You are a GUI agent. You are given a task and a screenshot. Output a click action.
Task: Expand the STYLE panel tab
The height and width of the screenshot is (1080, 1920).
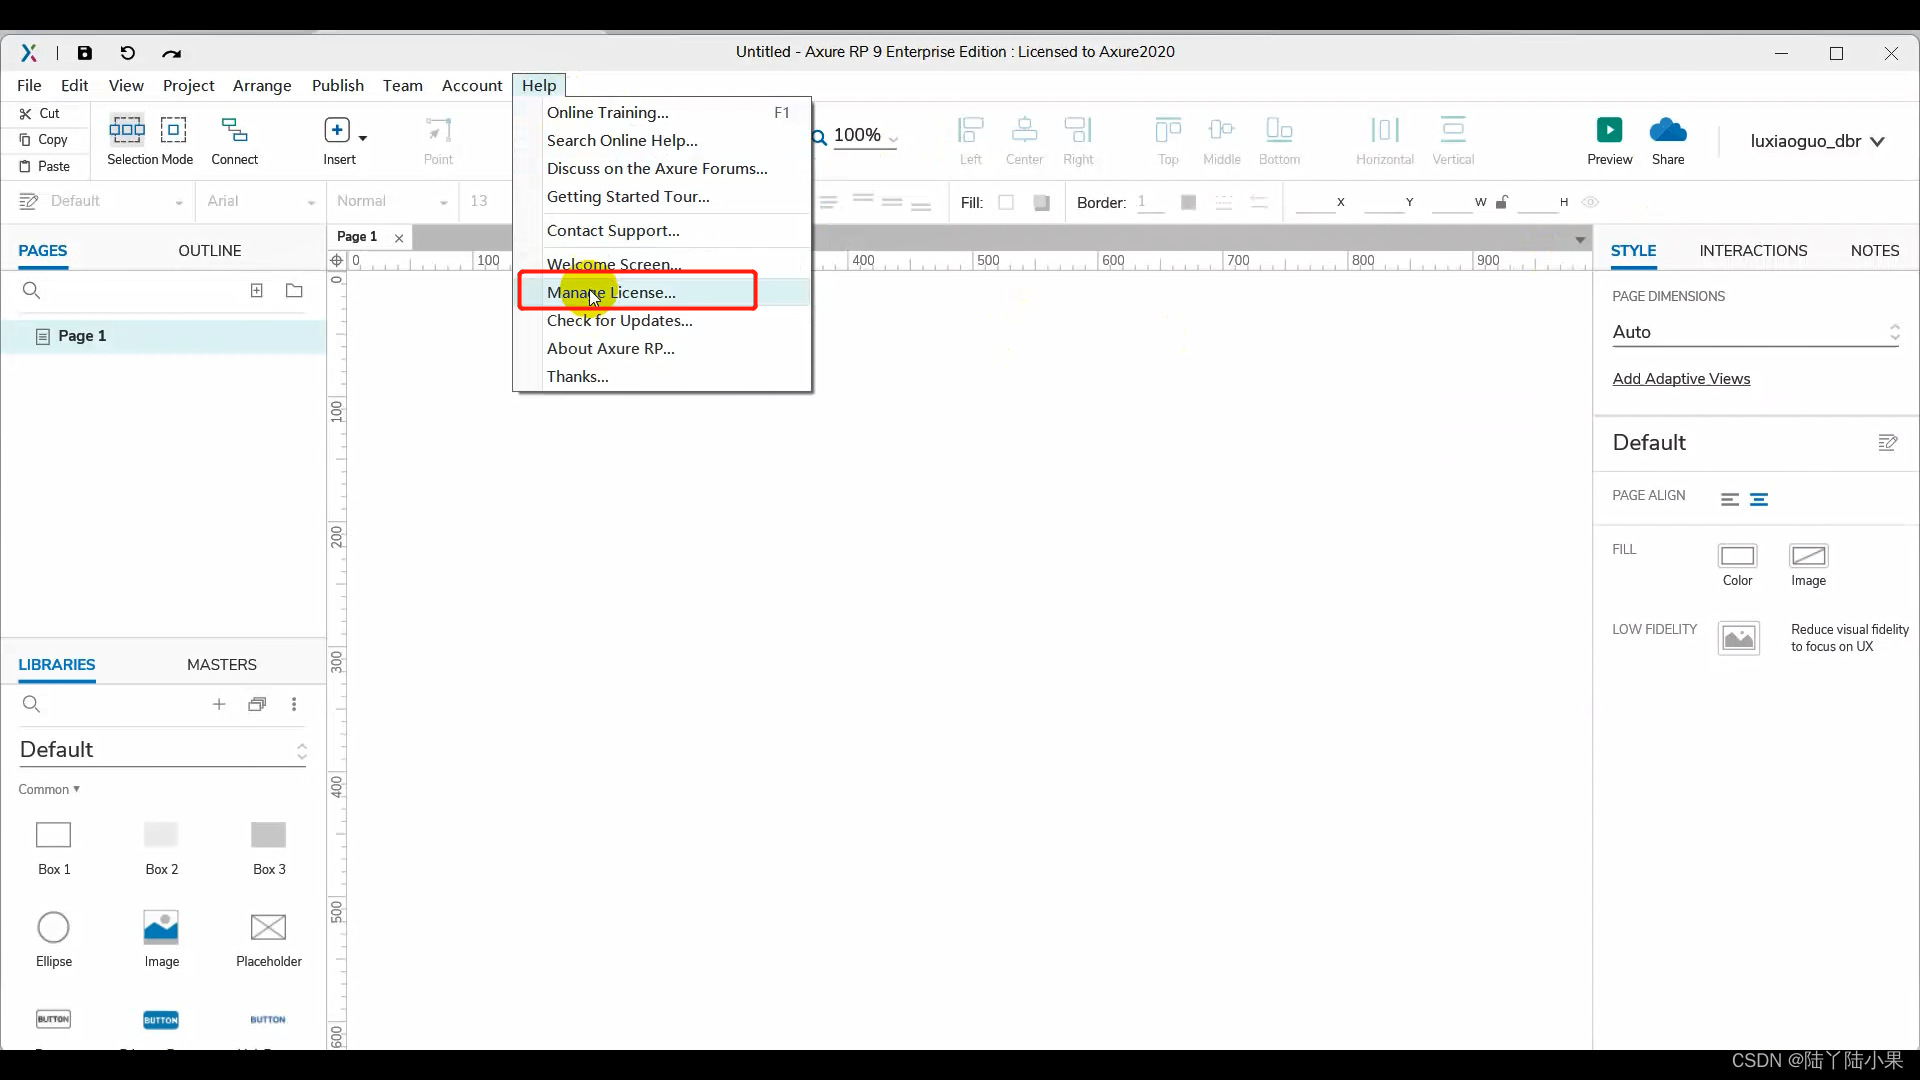pyautogui.click(x=1635, y=249)
